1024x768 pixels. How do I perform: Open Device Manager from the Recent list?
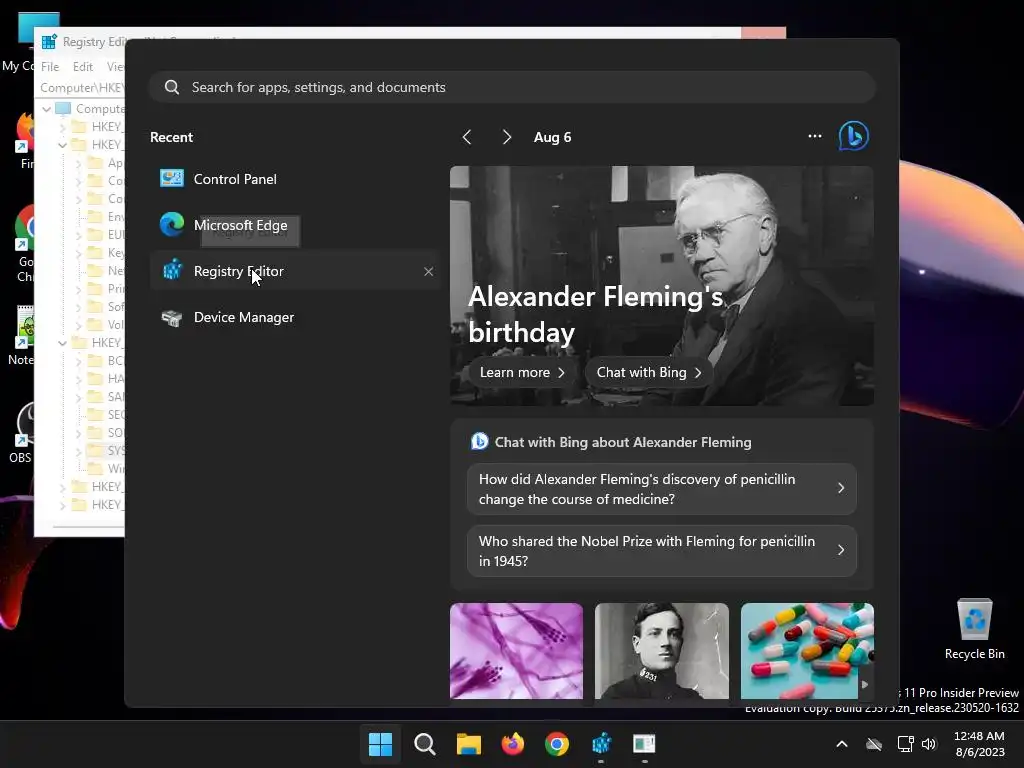(x=295, y=317)
